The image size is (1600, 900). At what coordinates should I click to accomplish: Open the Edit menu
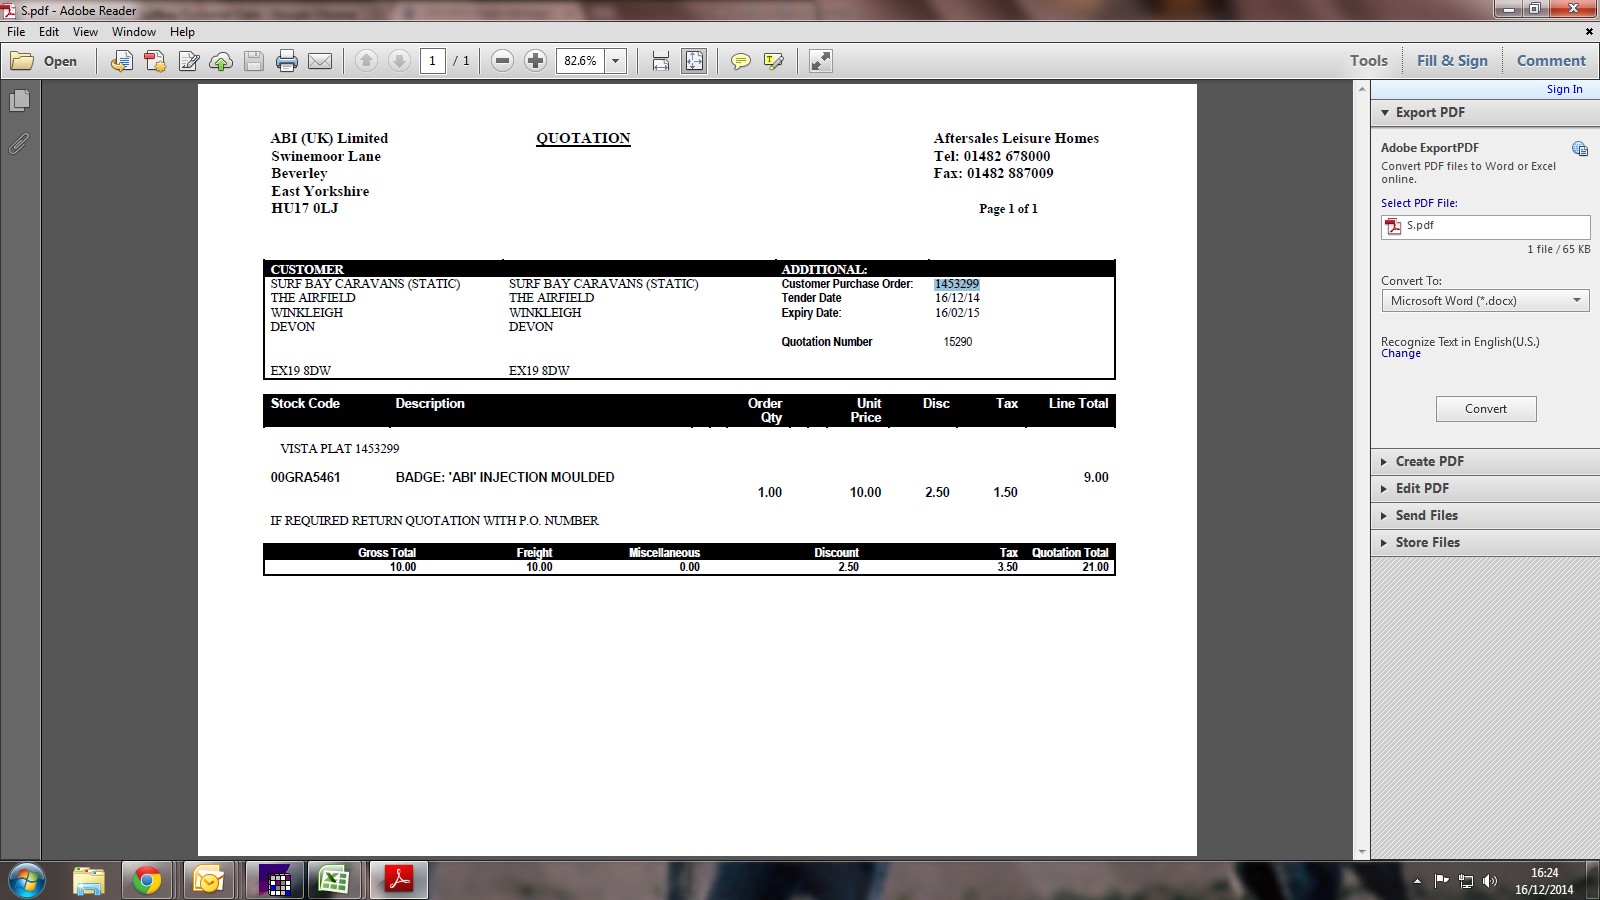(49, 32)
